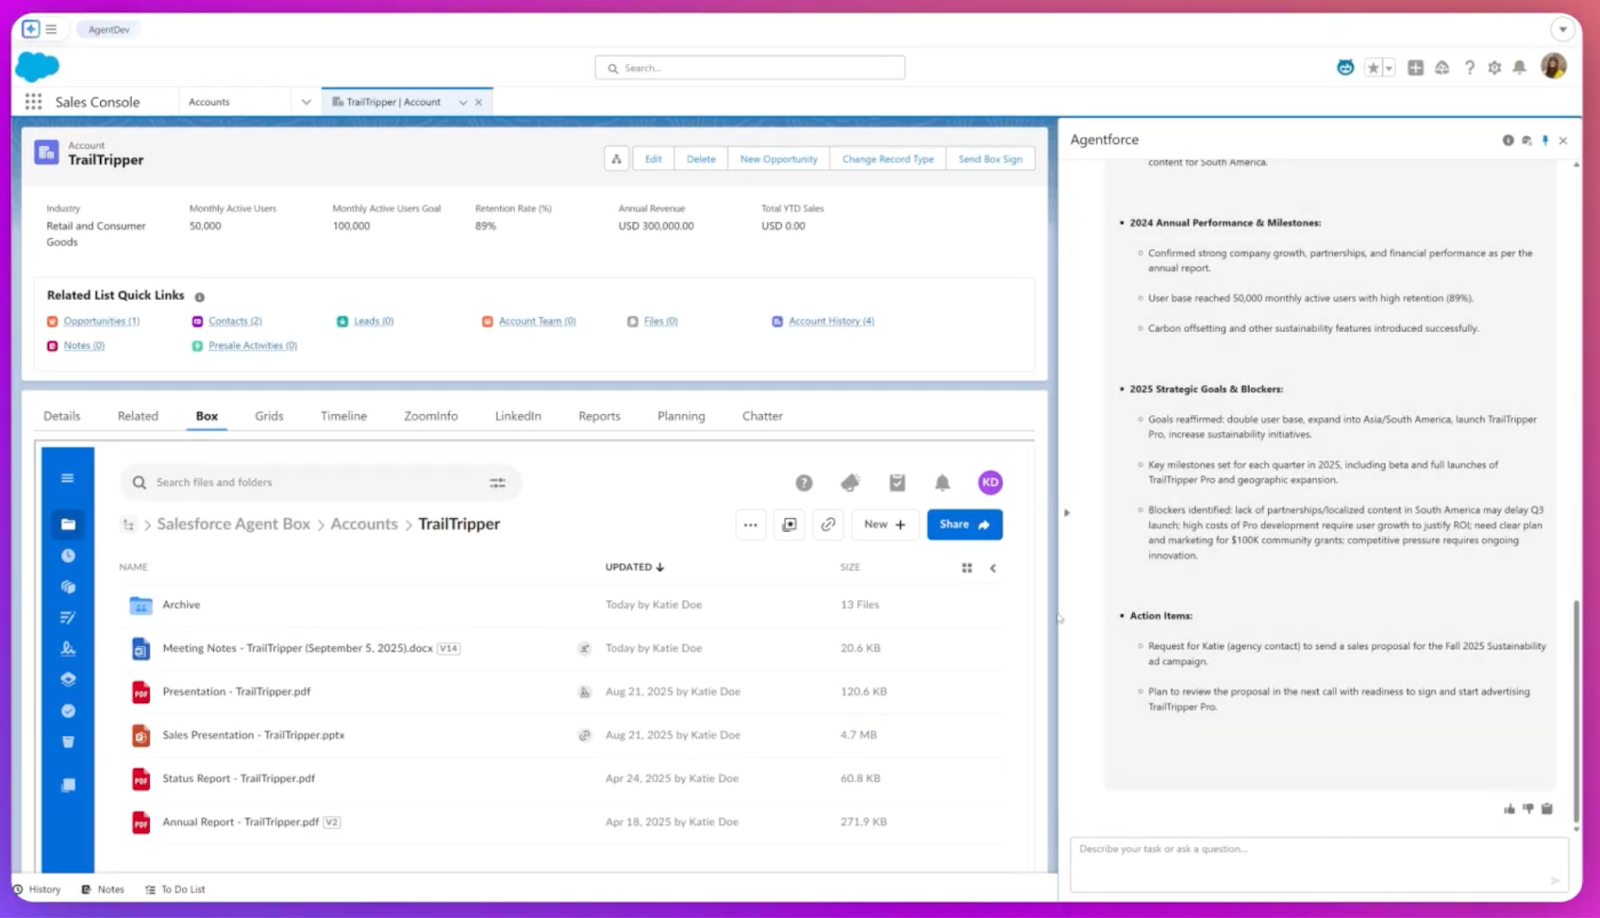1600x918 pixels.
Task: Open the ZoomInfo tab
Action: [x=430, y=416]
